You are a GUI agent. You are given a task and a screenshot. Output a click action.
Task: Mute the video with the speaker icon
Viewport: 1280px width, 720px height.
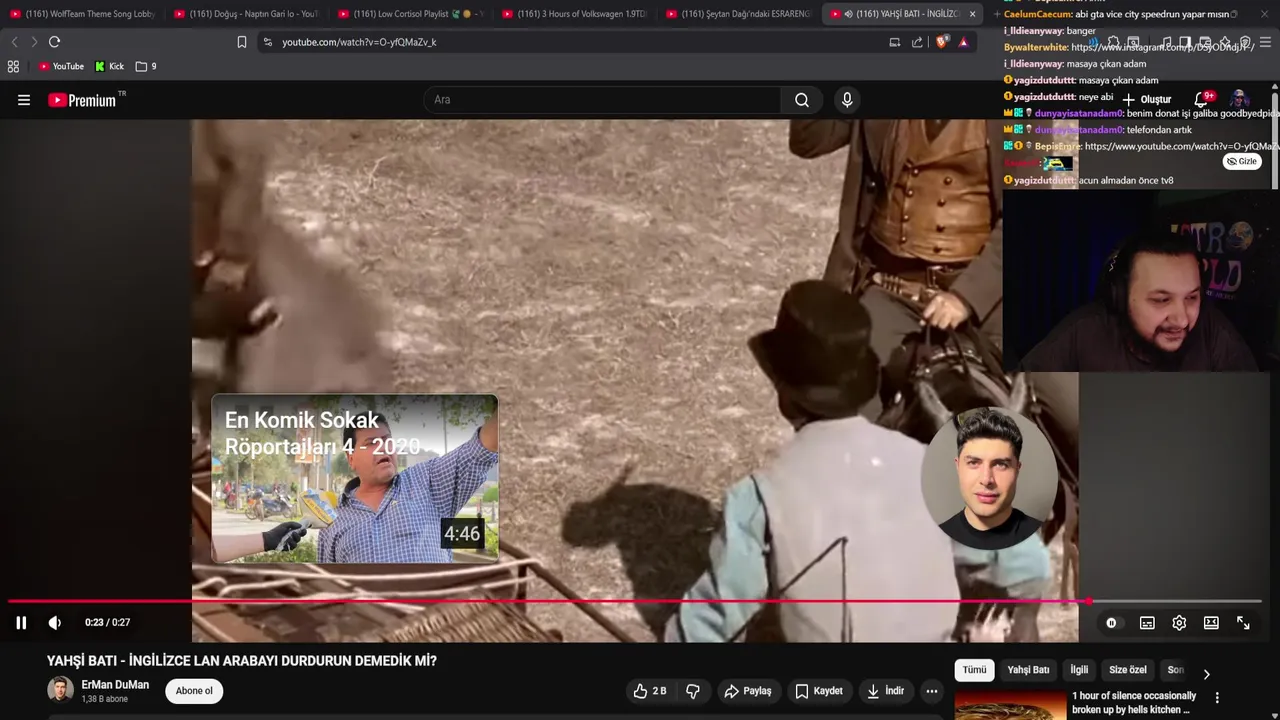[x=55, y=622]
